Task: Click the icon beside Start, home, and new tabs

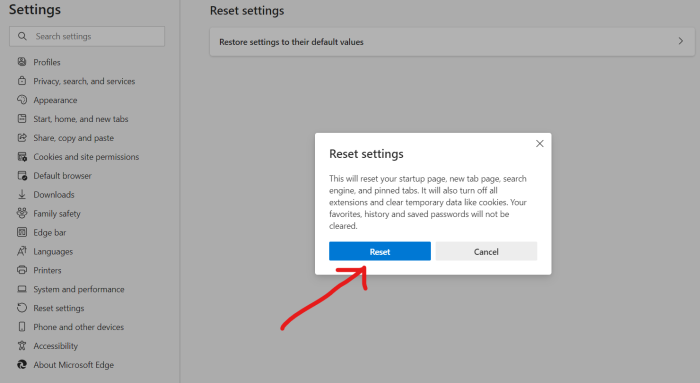Action: [x=21, y=118]
